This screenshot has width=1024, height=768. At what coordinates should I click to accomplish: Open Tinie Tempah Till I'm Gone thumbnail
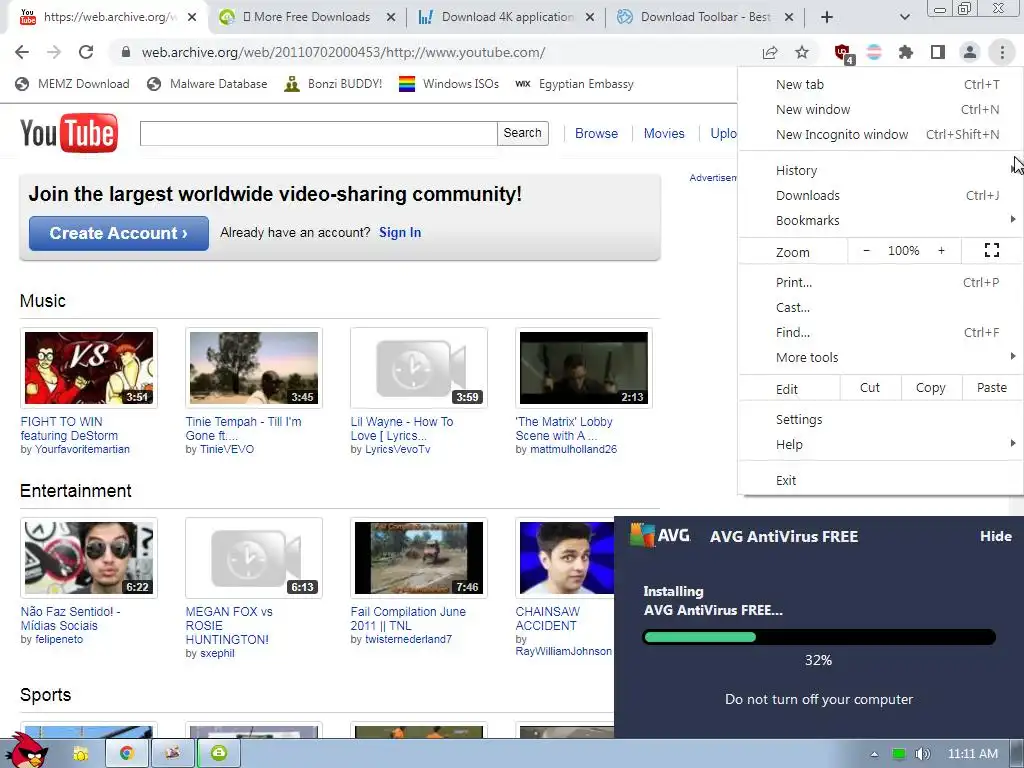[x=254, y=368]
